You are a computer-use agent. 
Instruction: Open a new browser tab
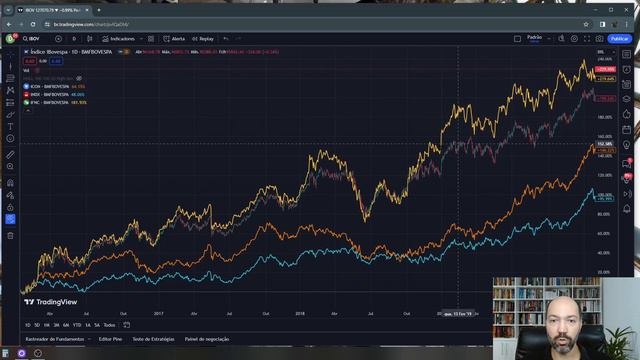coord(99,10)
